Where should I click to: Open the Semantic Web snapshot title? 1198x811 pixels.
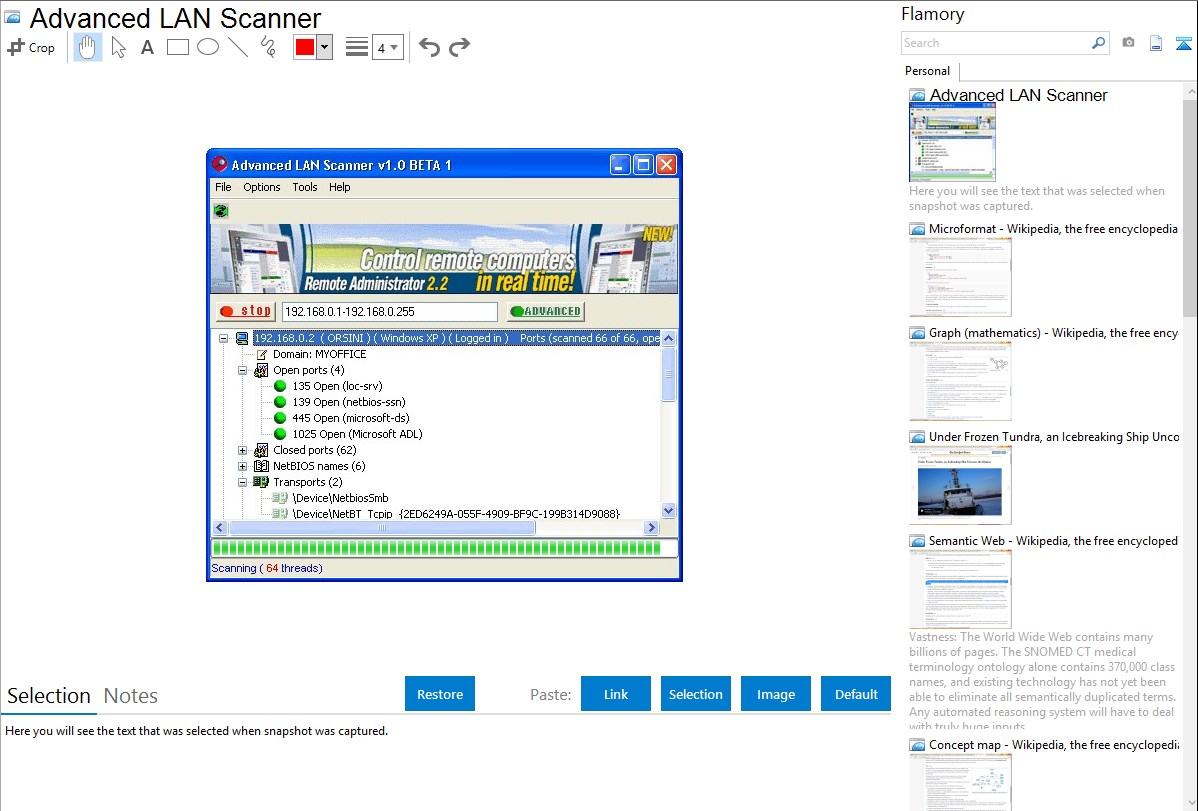1053,541
